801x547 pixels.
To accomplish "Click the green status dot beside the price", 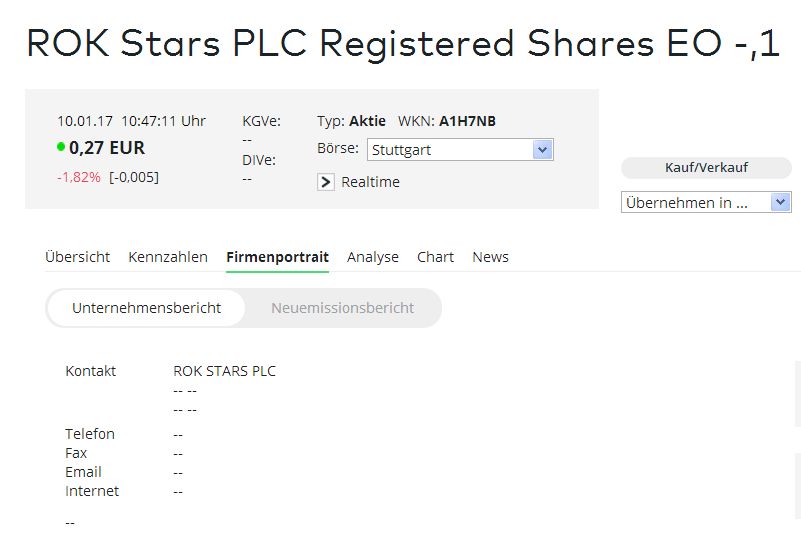I will (x=61, y=148).
